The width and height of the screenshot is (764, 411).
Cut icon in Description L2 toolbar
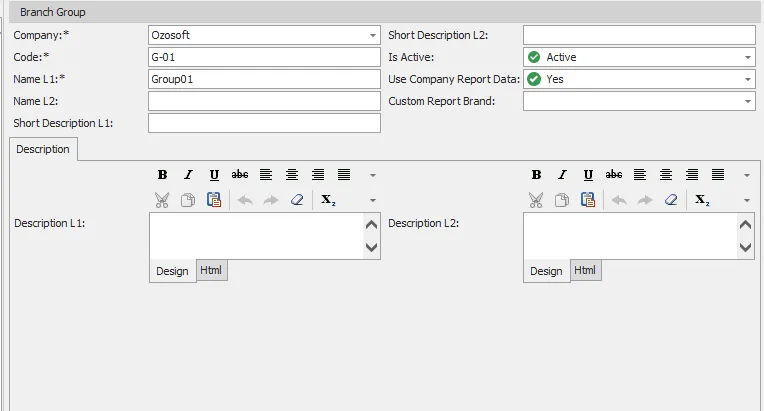pyautogui.click(x=536, y=200)
